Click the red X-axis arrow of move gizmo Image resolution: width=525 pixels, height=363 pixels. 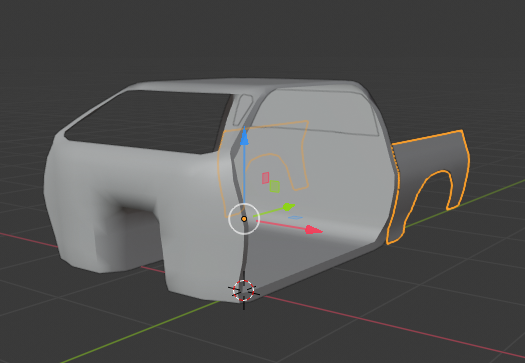pos(313,230)
